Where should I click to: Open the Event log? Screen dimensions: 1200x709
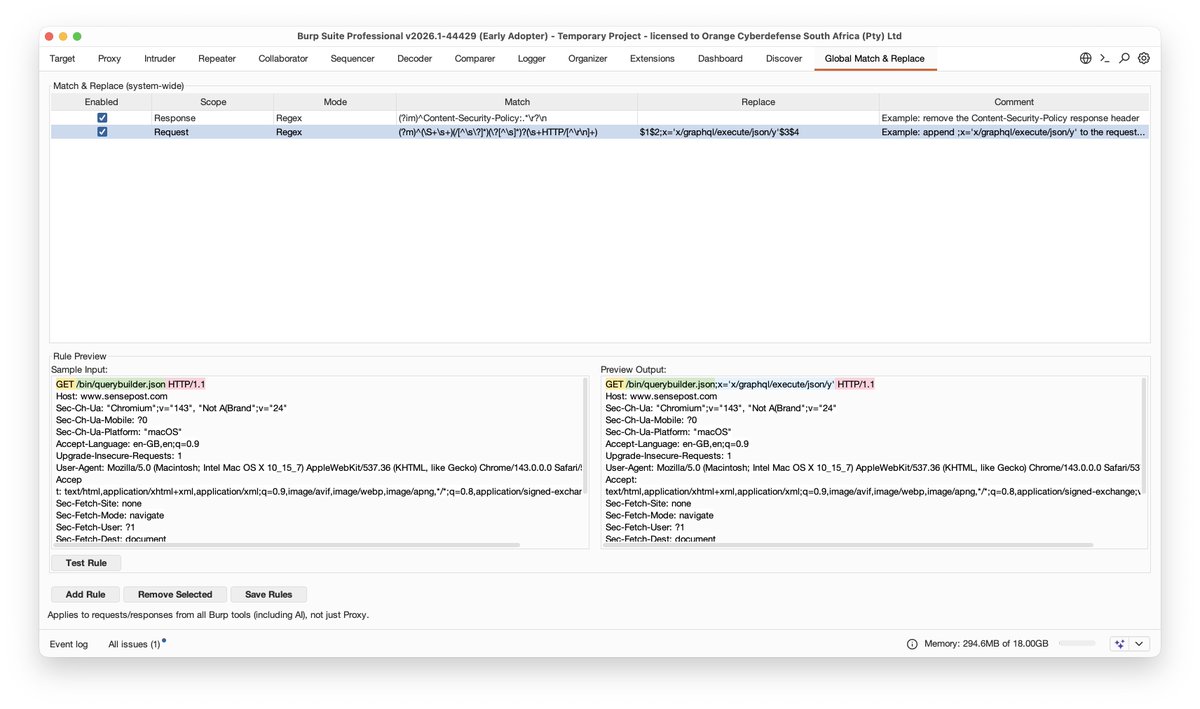point(69,644)
